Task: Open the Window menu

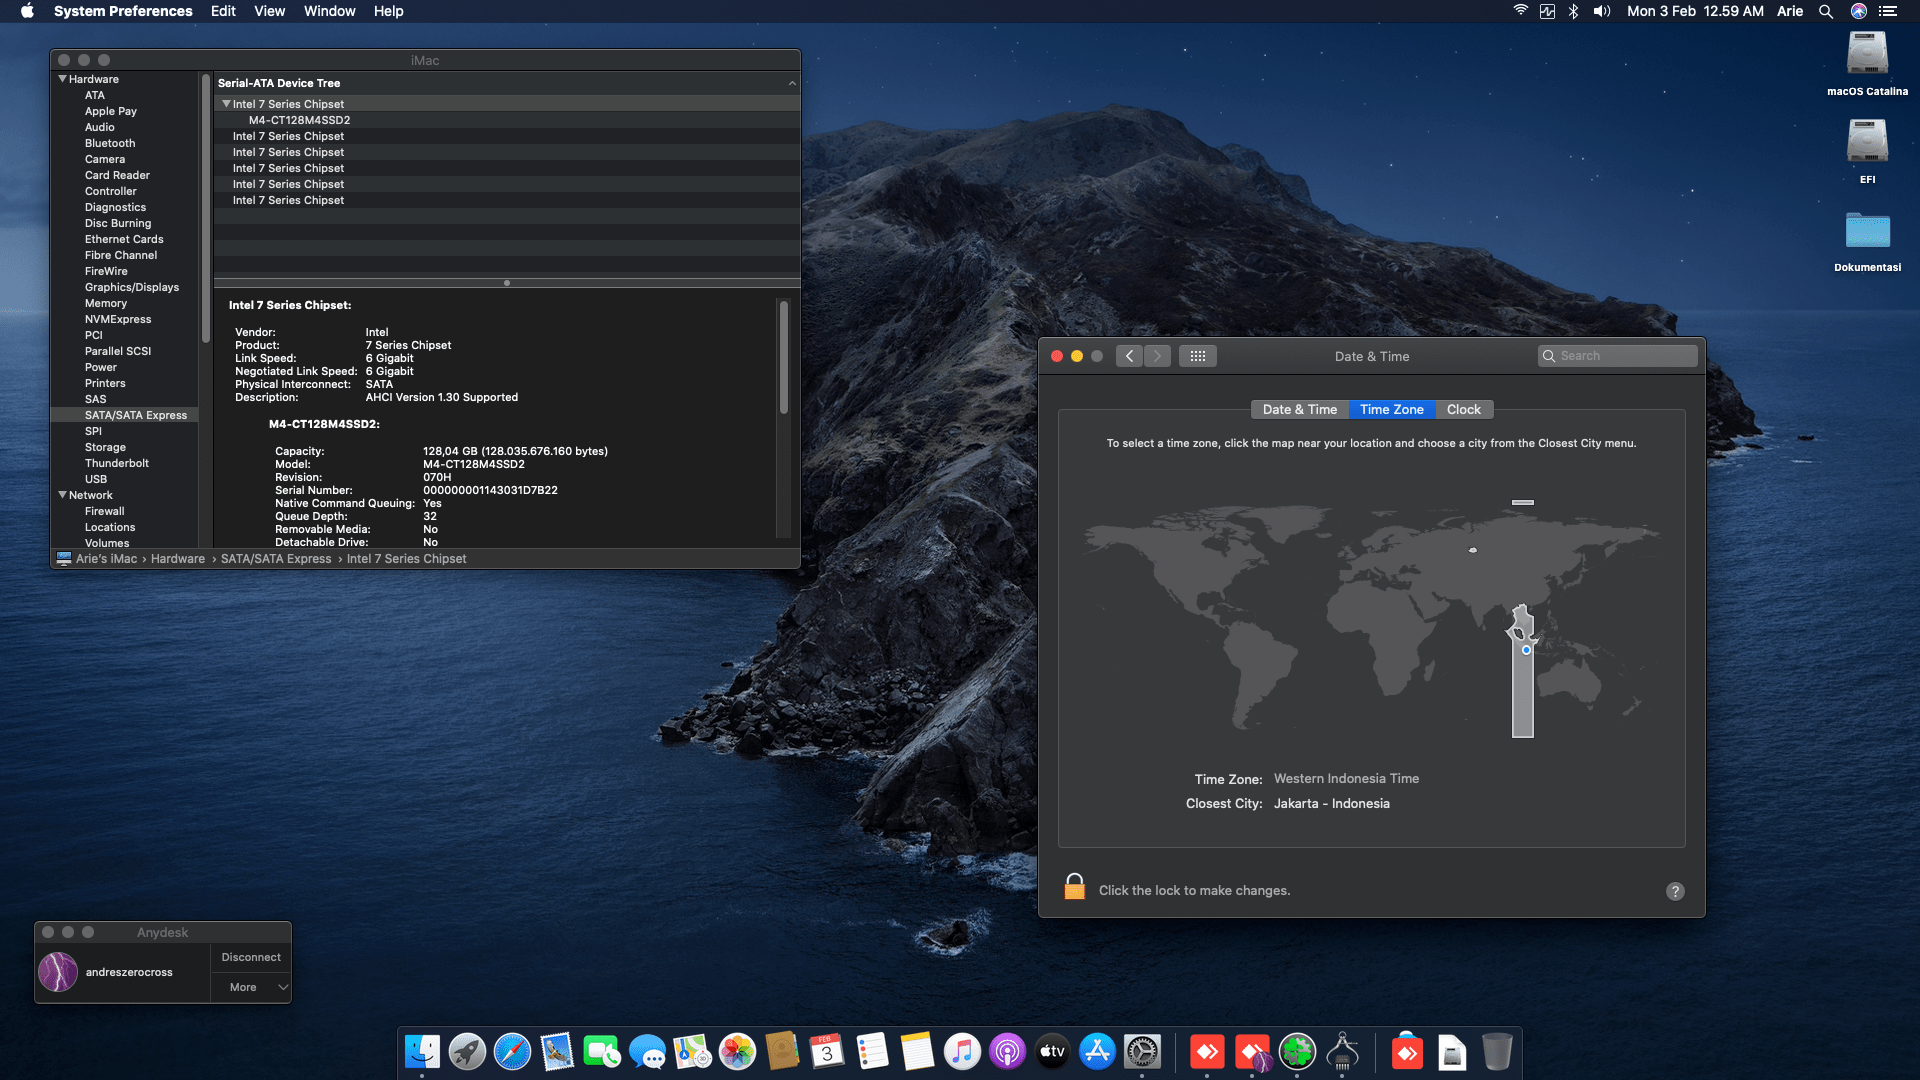Action: click(329, 11)
